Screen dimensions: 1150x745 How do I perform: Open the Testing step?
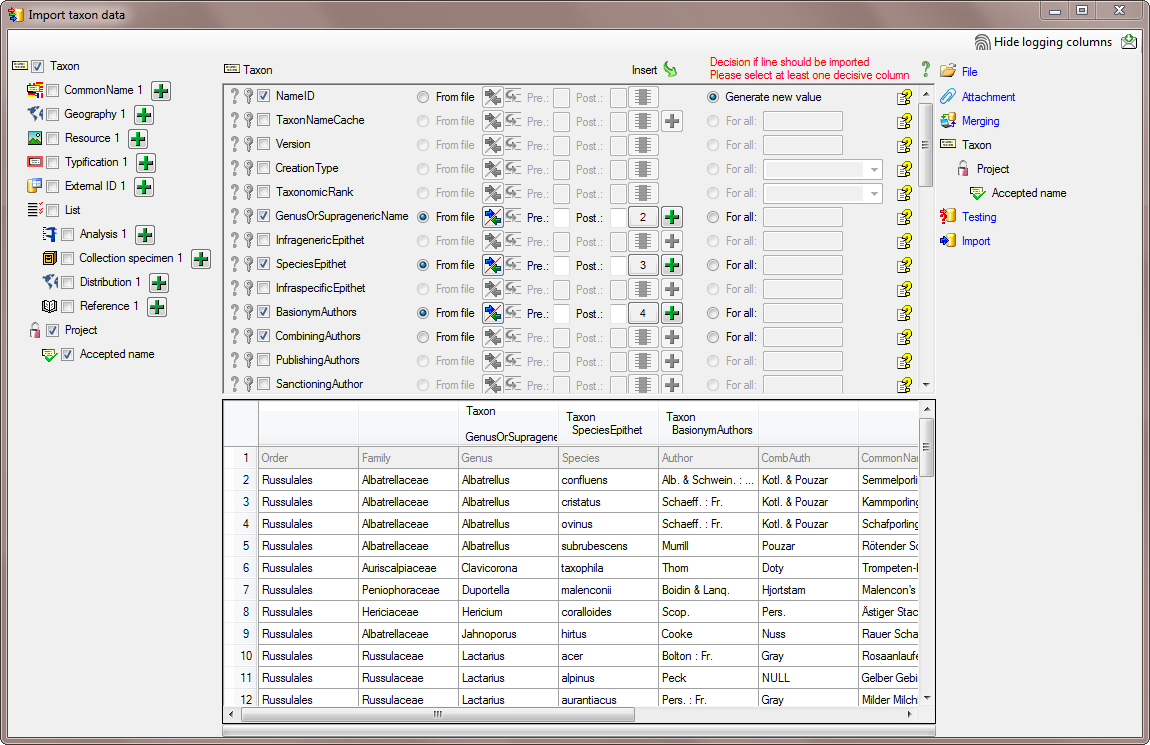click(x=978, y=217)
